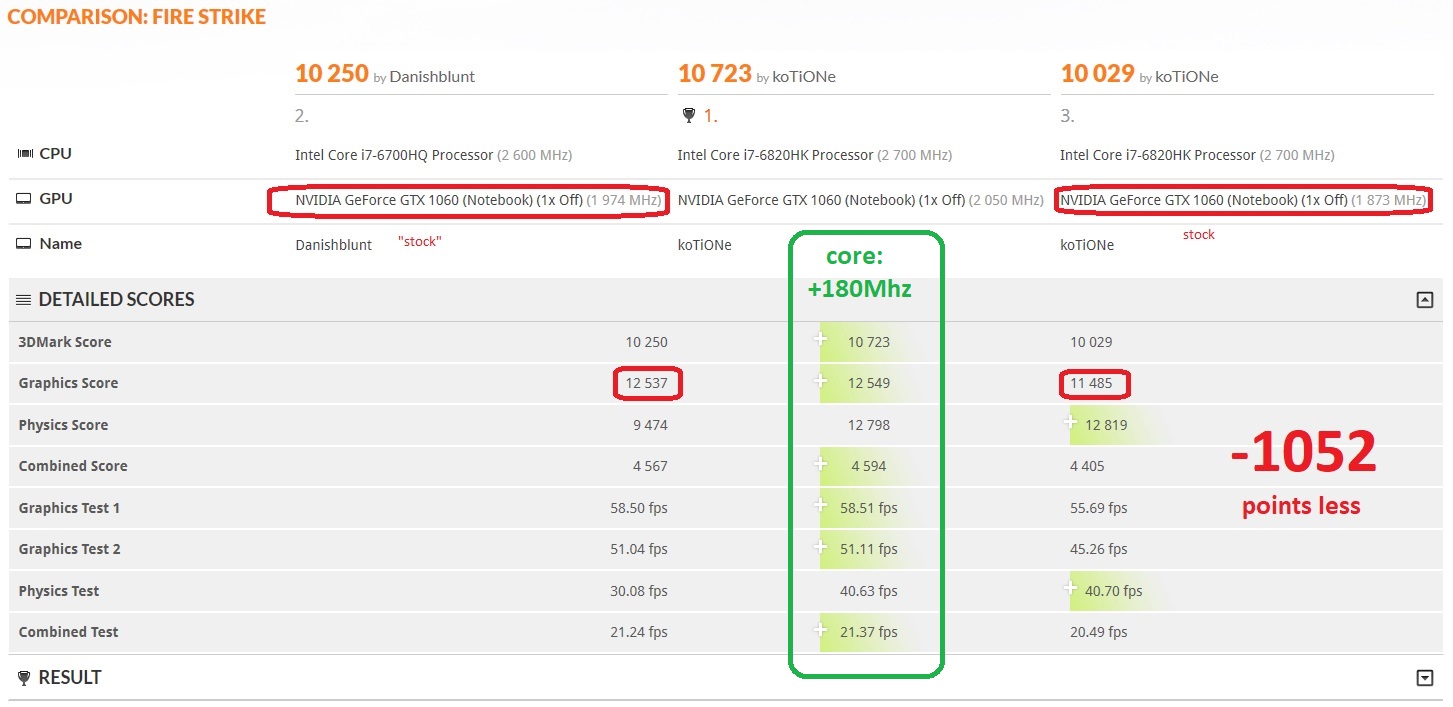Click Physics Test value 40.70 fps
The width and height of the screenshot is (1453, 707).
pos(1114,591)
